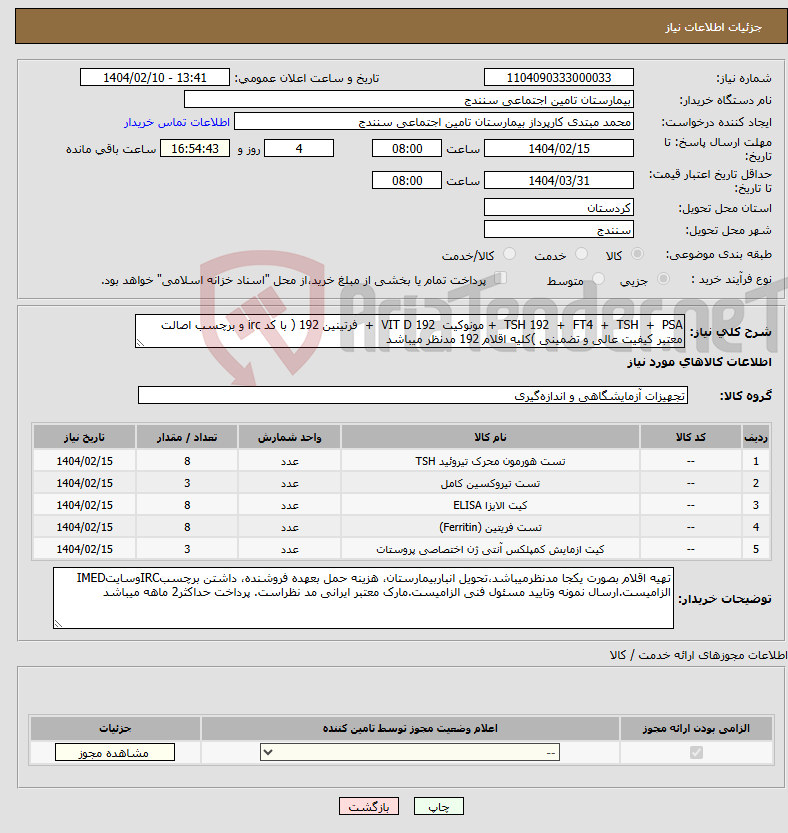
Task: Expand the supplier license status dropdown
Action: (x=410, y=752)
